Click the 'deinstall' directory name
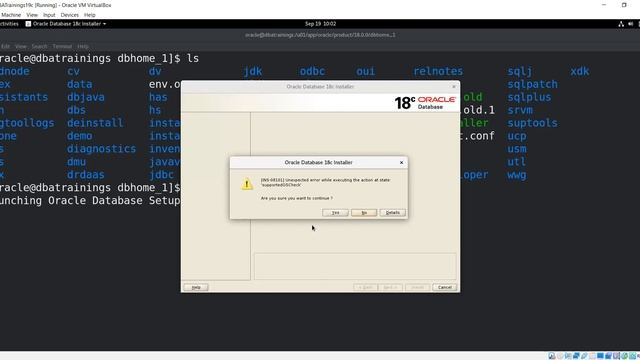The width and height of the screenshot is (640, 360). pos(95,123)
